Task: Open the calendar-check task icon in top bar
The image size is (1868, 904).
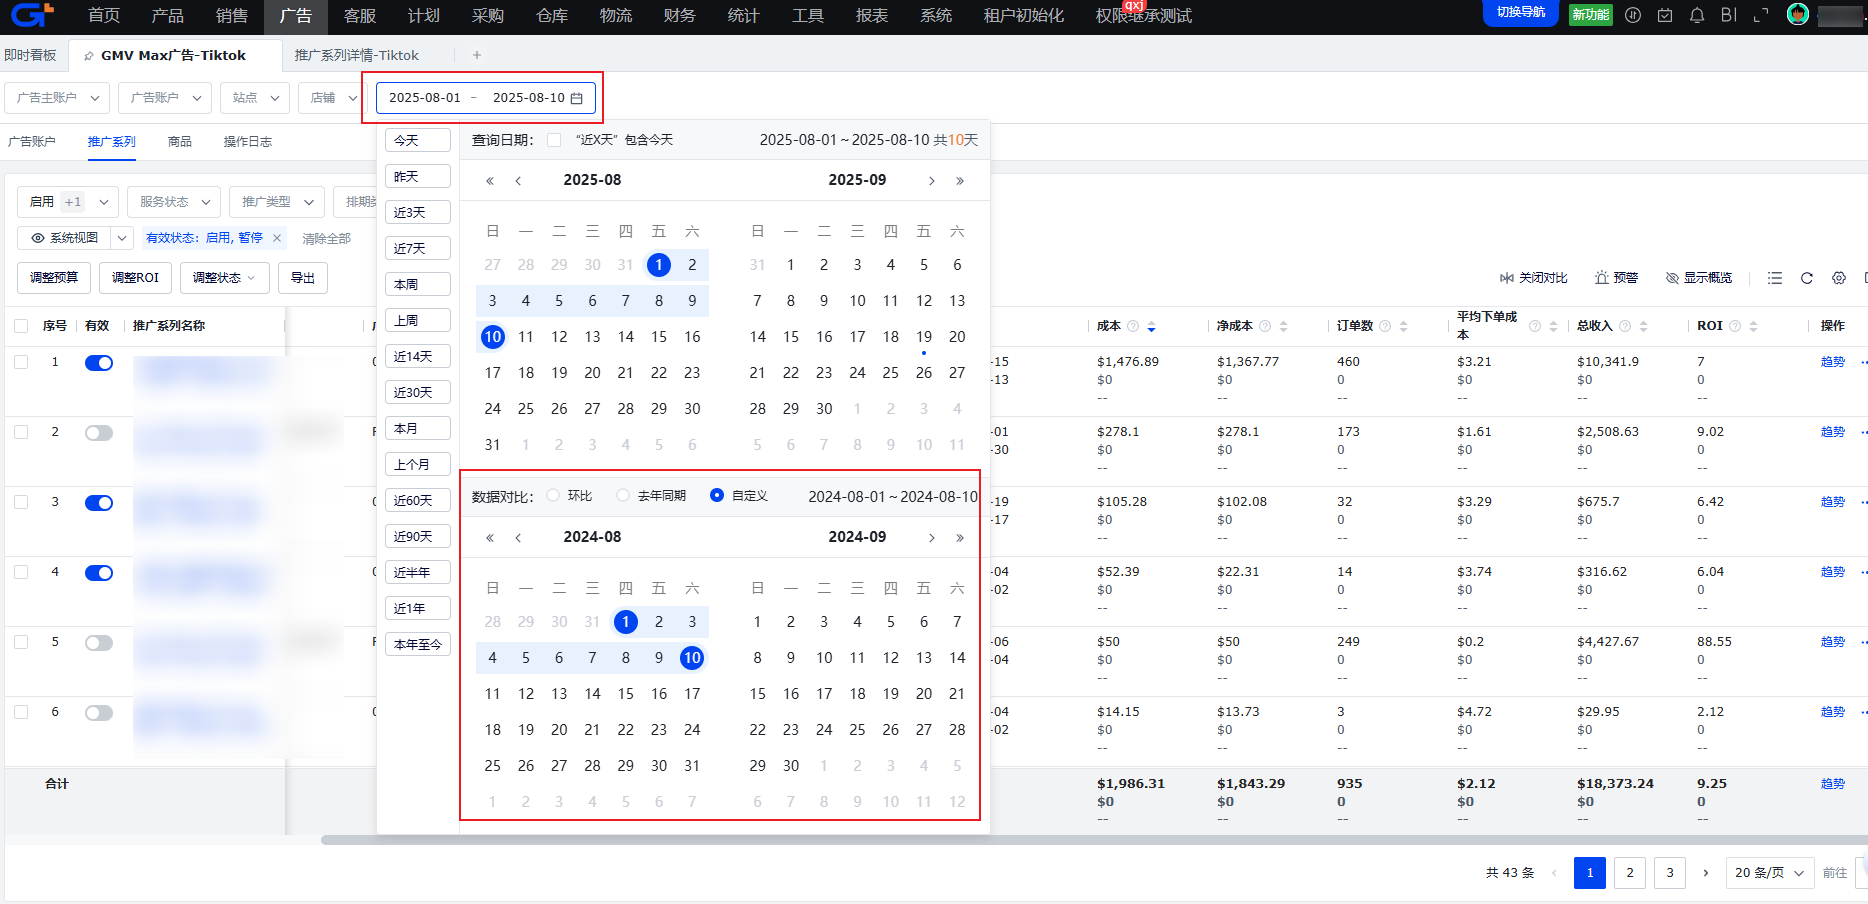Action: [1665, 15]
